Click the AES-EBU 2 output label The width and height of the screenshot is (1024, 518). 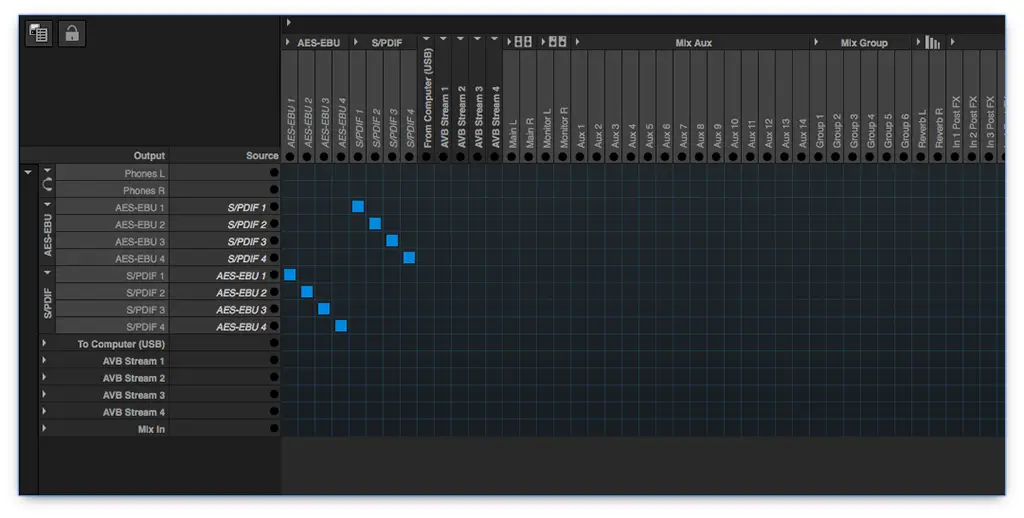(x=140, y=224)
